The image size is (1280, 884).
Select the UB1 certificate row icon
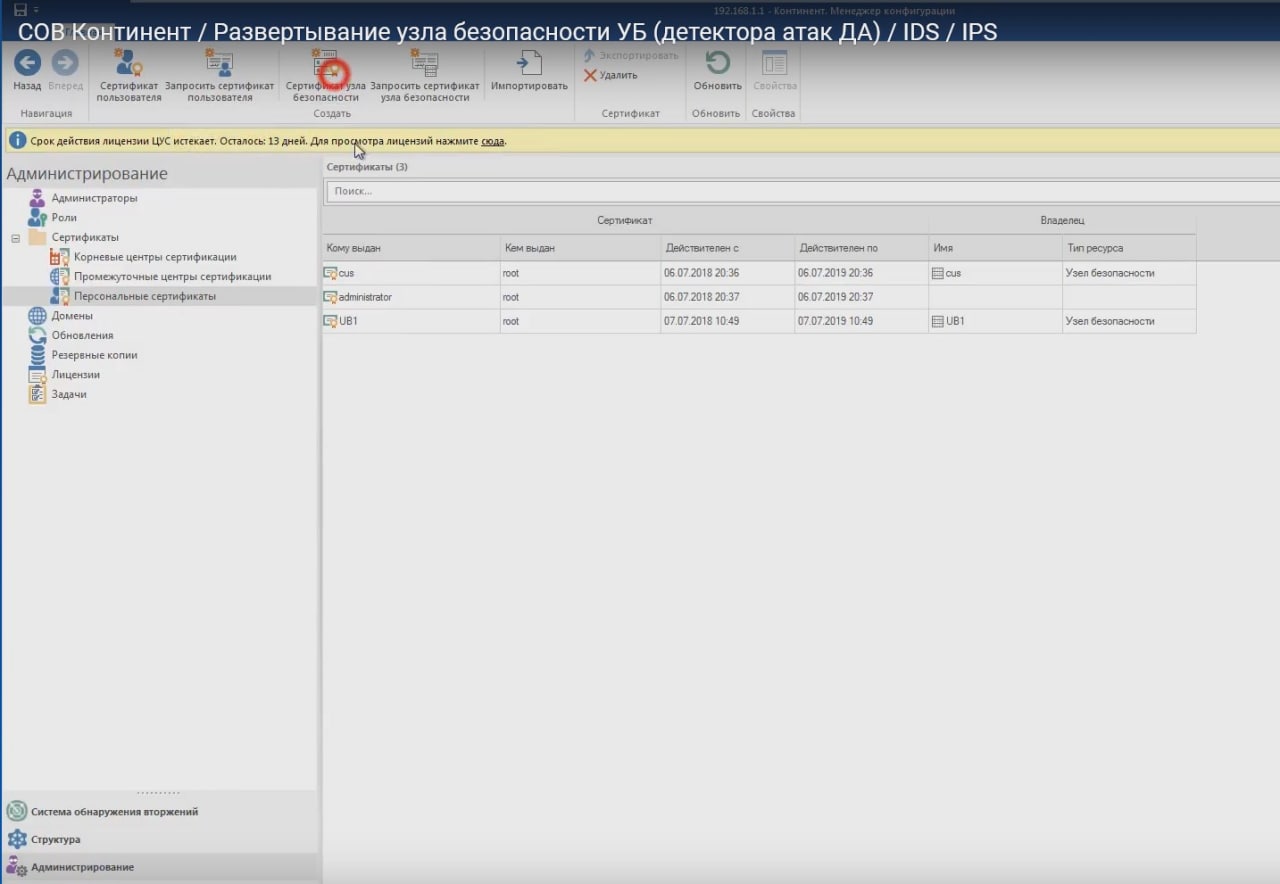pyautogui.click(x=330, y=321)
